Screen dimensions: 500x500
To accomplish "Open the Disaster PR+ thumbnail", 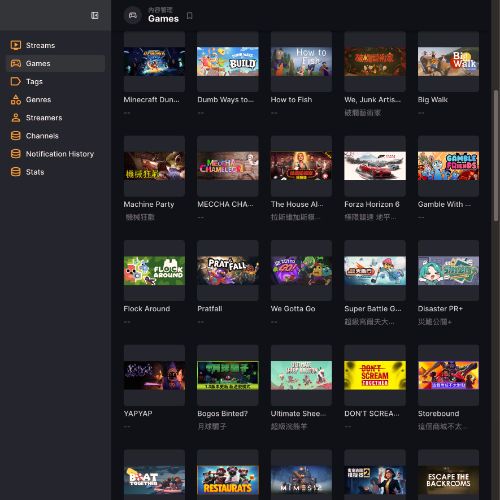I will click(x=448, y=270).
